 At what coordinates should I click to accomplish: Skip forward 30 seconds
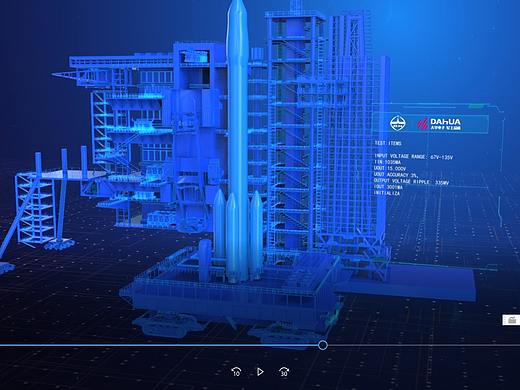[284, 372]
